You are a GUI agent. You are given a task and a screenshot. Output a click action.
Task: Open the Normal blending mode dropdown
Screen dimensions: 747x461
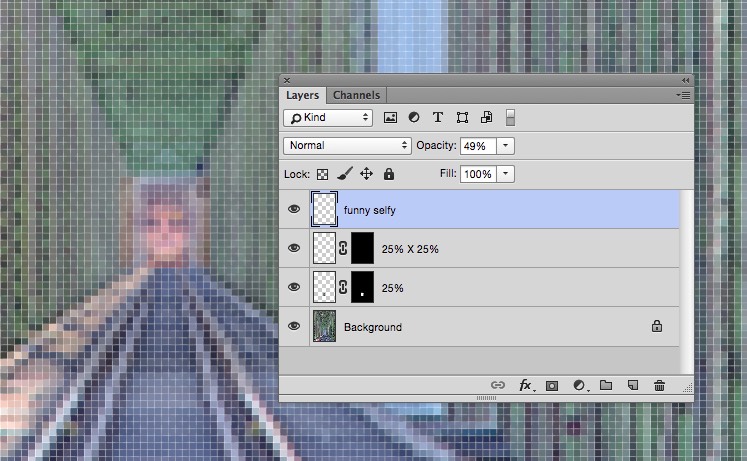point(347,146)
